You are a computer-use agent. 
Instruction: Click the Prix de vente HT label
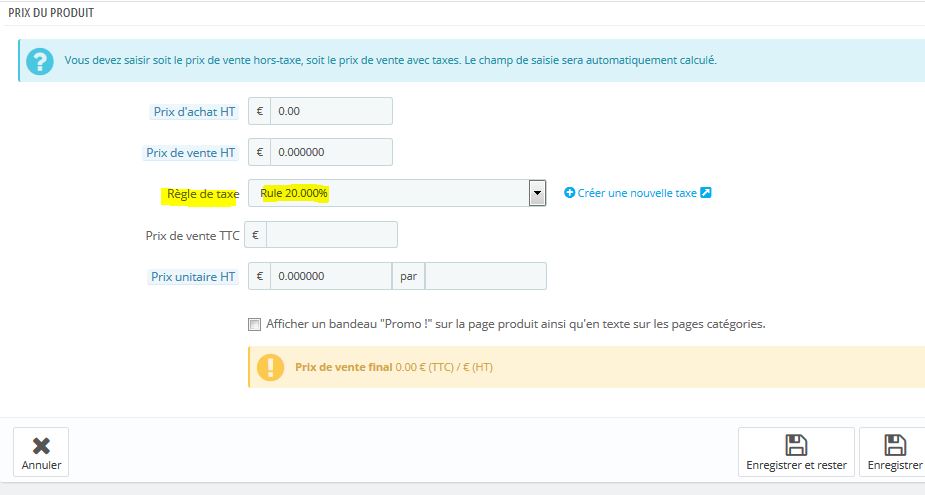(191, 153)
